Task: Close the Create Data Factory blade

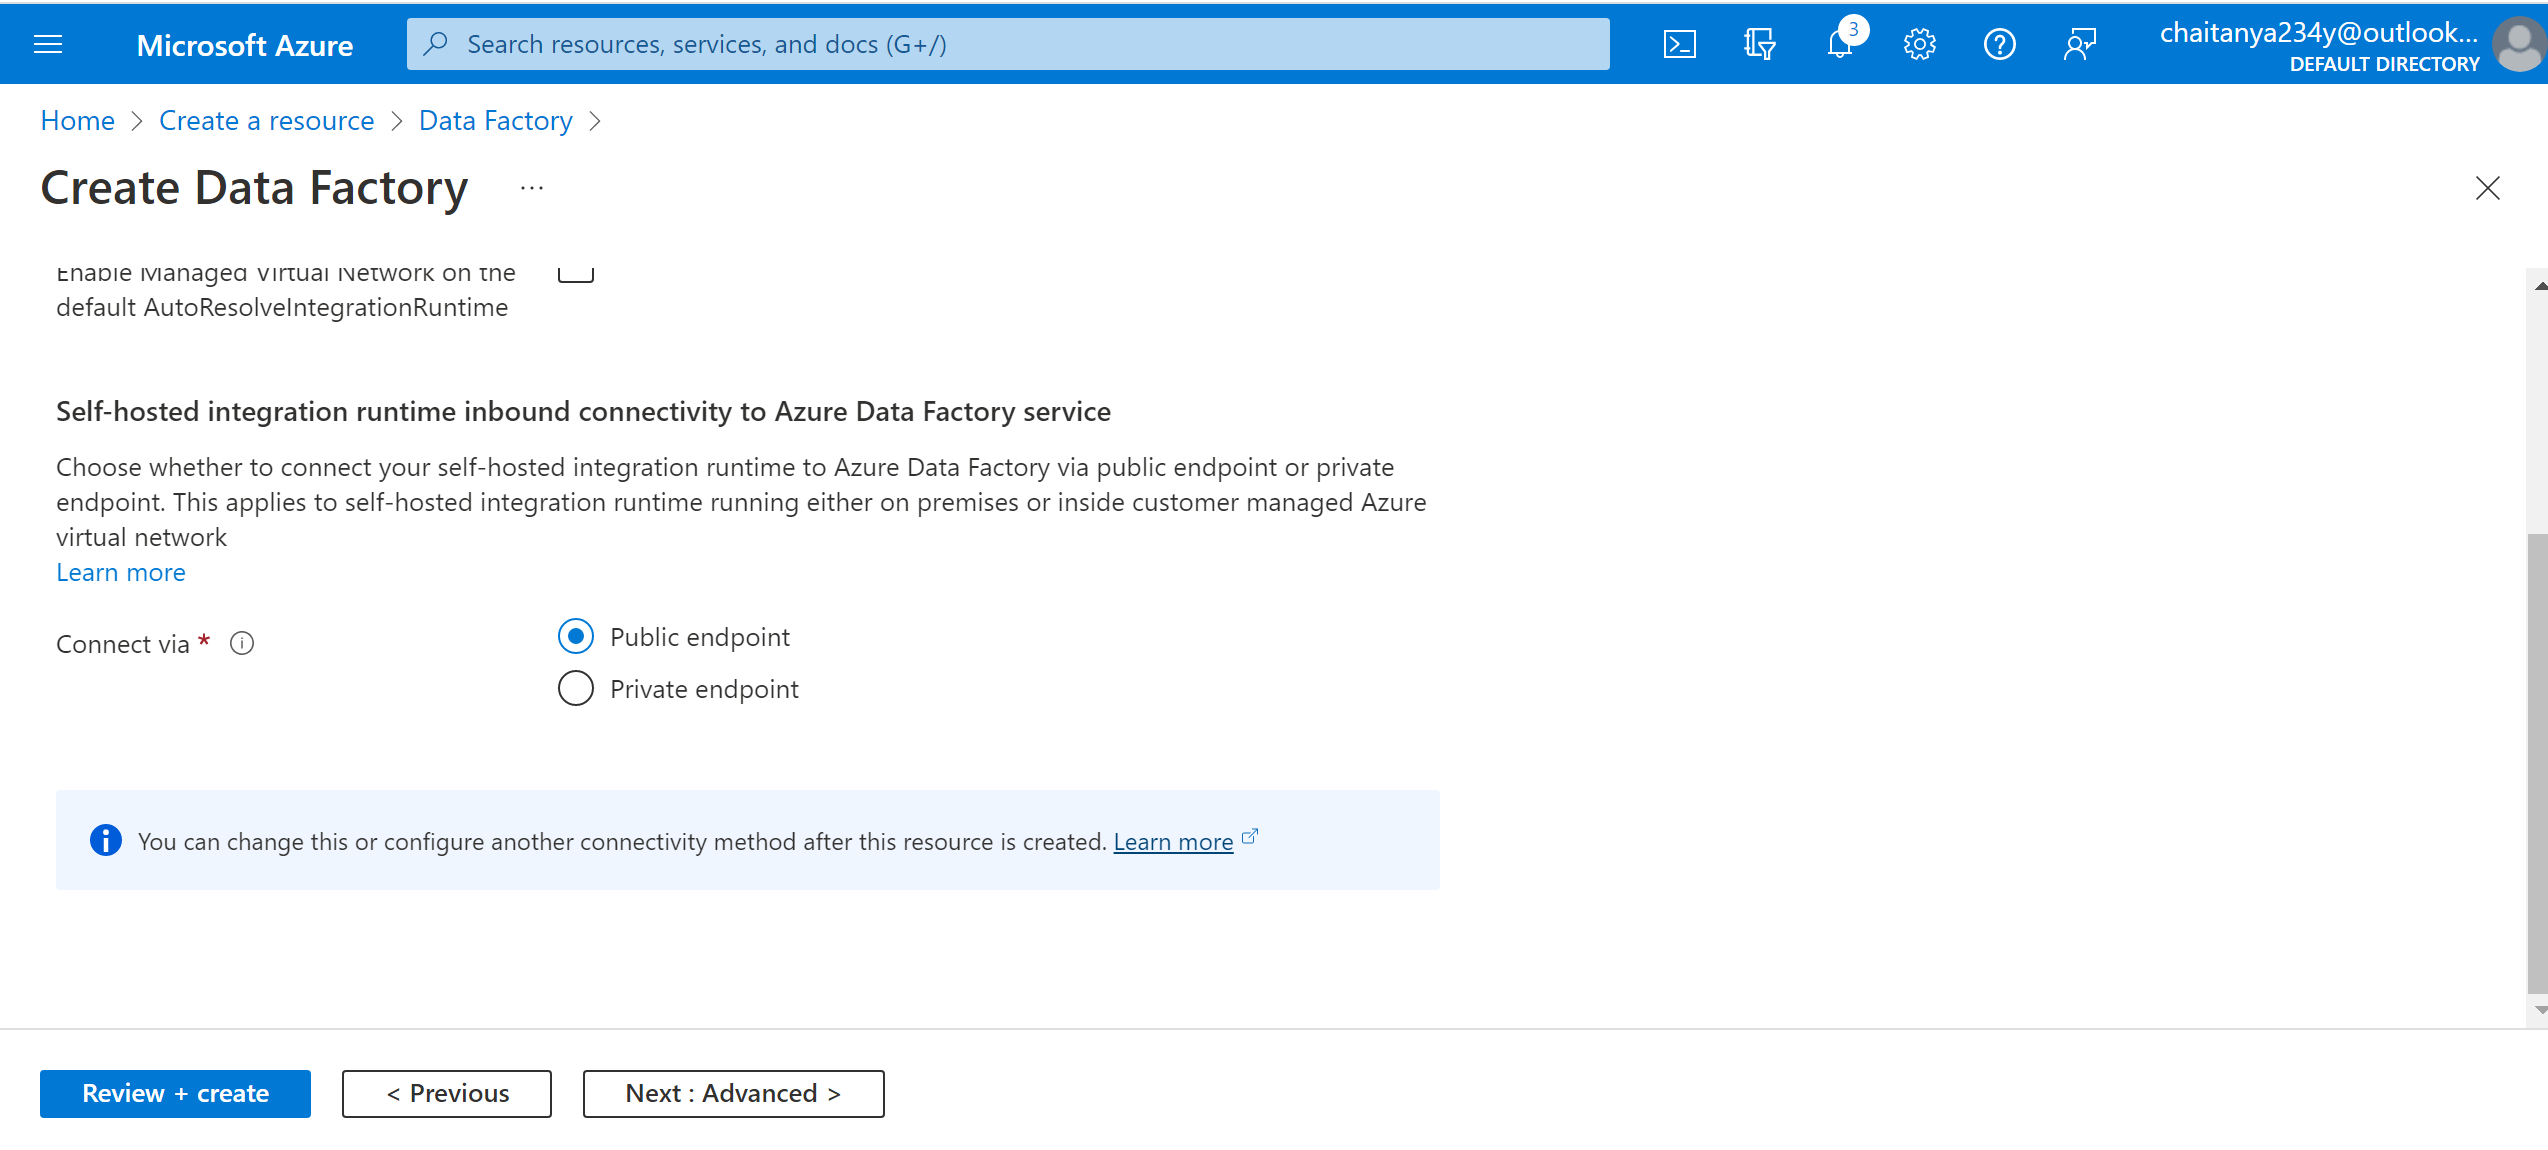Action: click(x=2487, y=188)
